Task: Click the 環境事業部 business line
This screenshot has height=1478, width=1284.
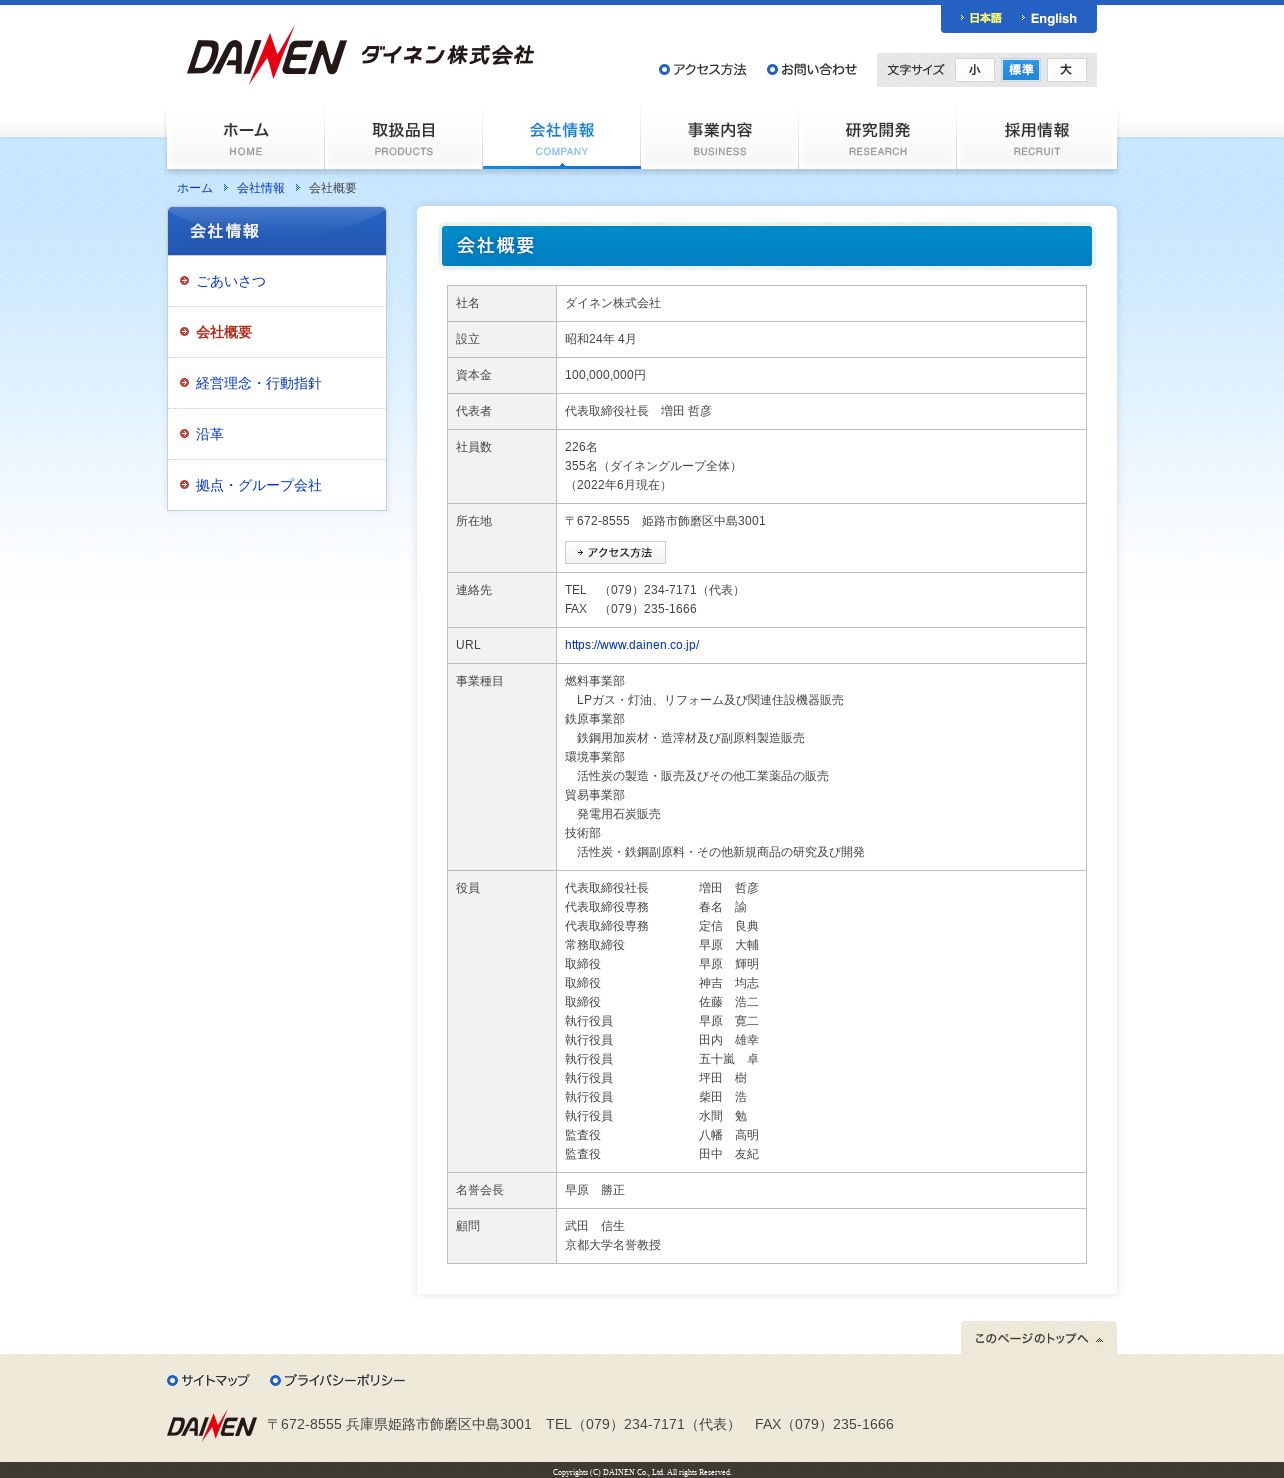Action: click(x=595, y=757)
